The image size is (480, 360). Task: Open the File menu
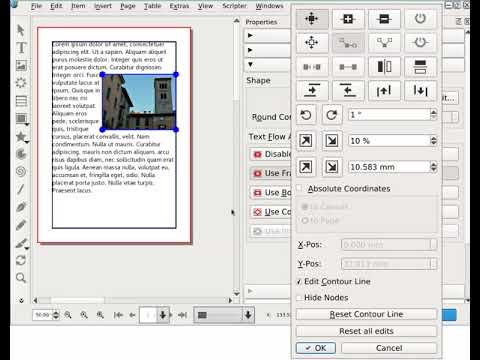coord(36,6)
